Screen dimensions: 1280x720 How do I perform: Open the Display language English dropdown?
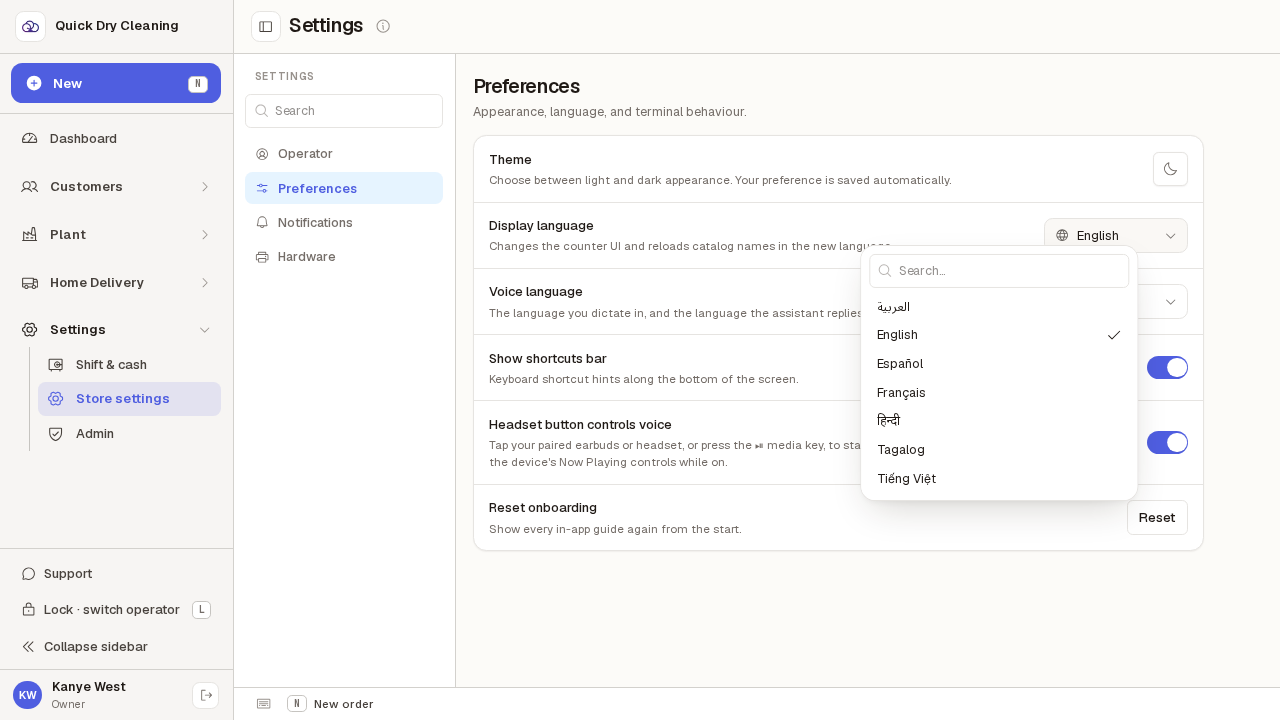tap(1116, 235)
